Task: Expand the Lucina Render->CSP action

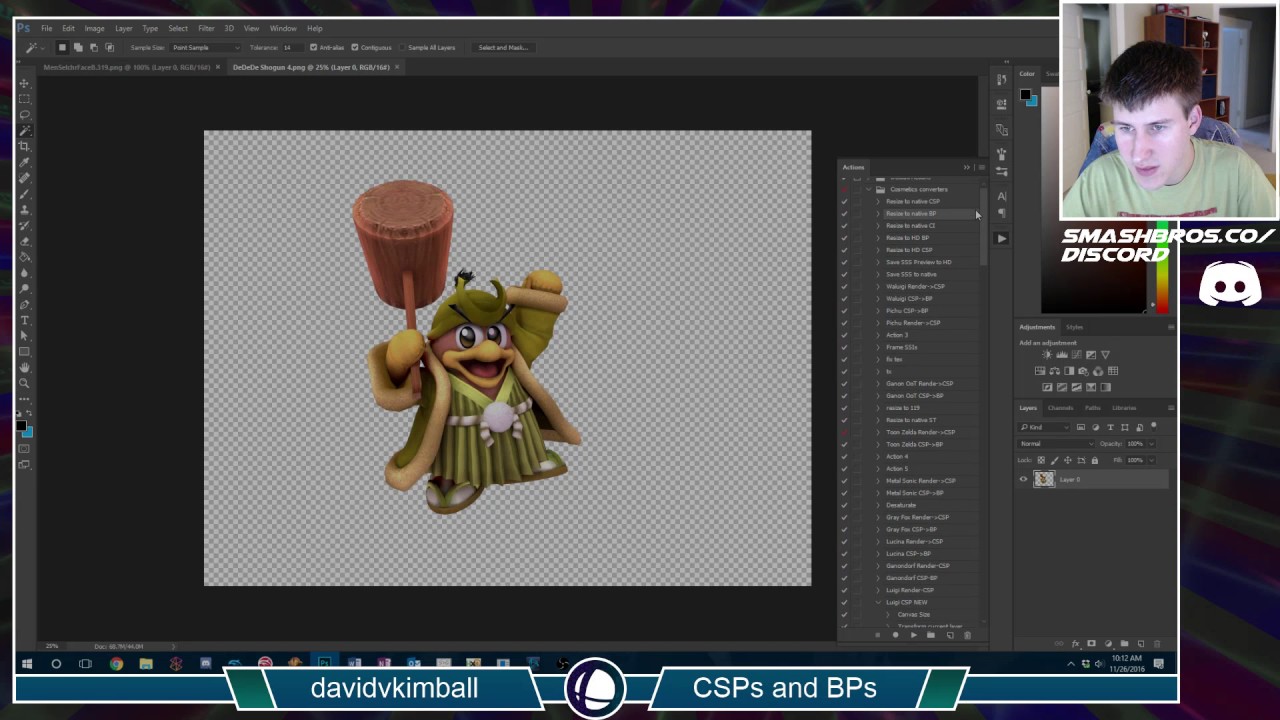Action: click(x=878, y=542)
